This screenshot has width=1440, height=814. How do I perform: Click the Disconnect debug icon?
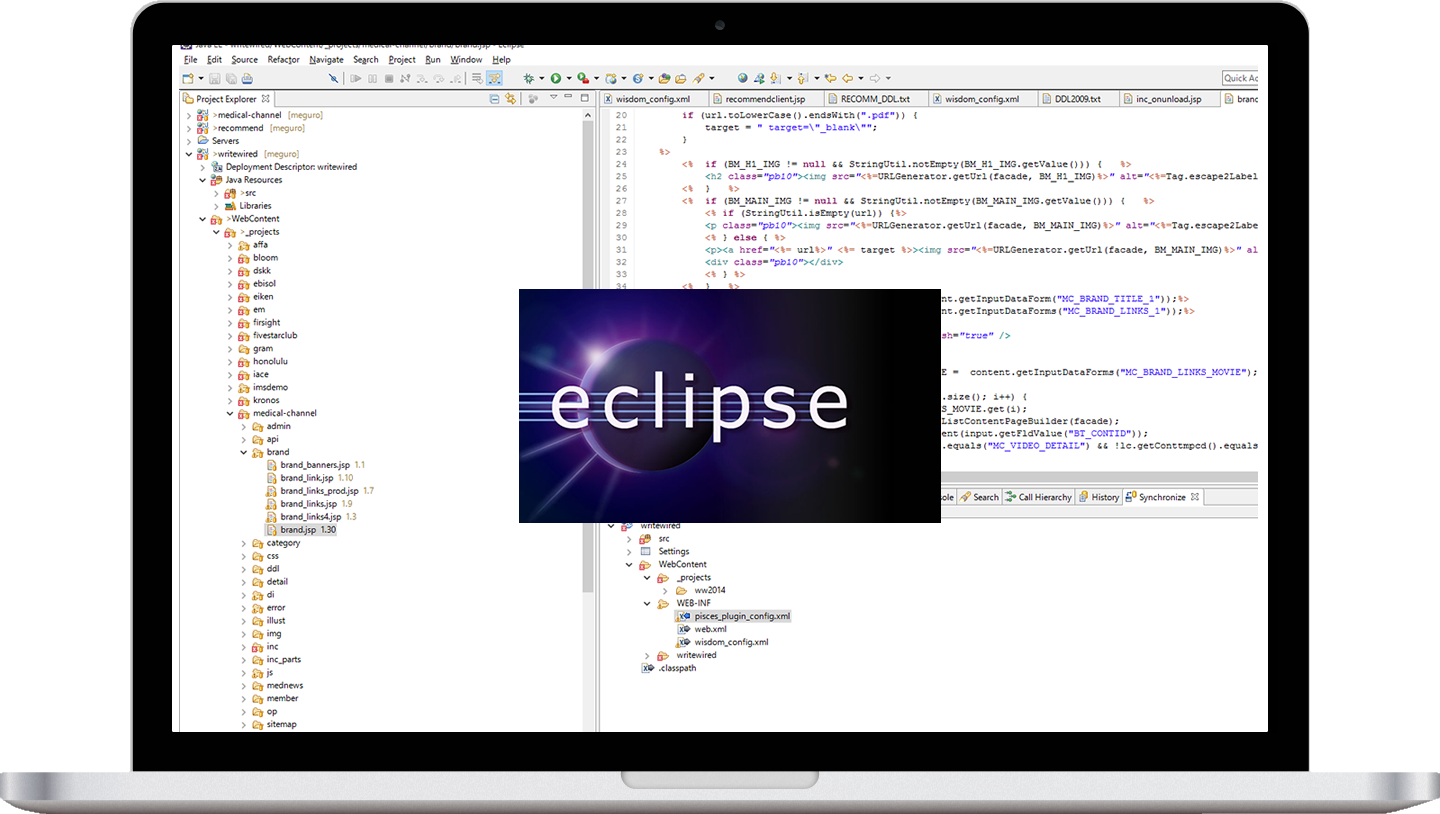404,78
